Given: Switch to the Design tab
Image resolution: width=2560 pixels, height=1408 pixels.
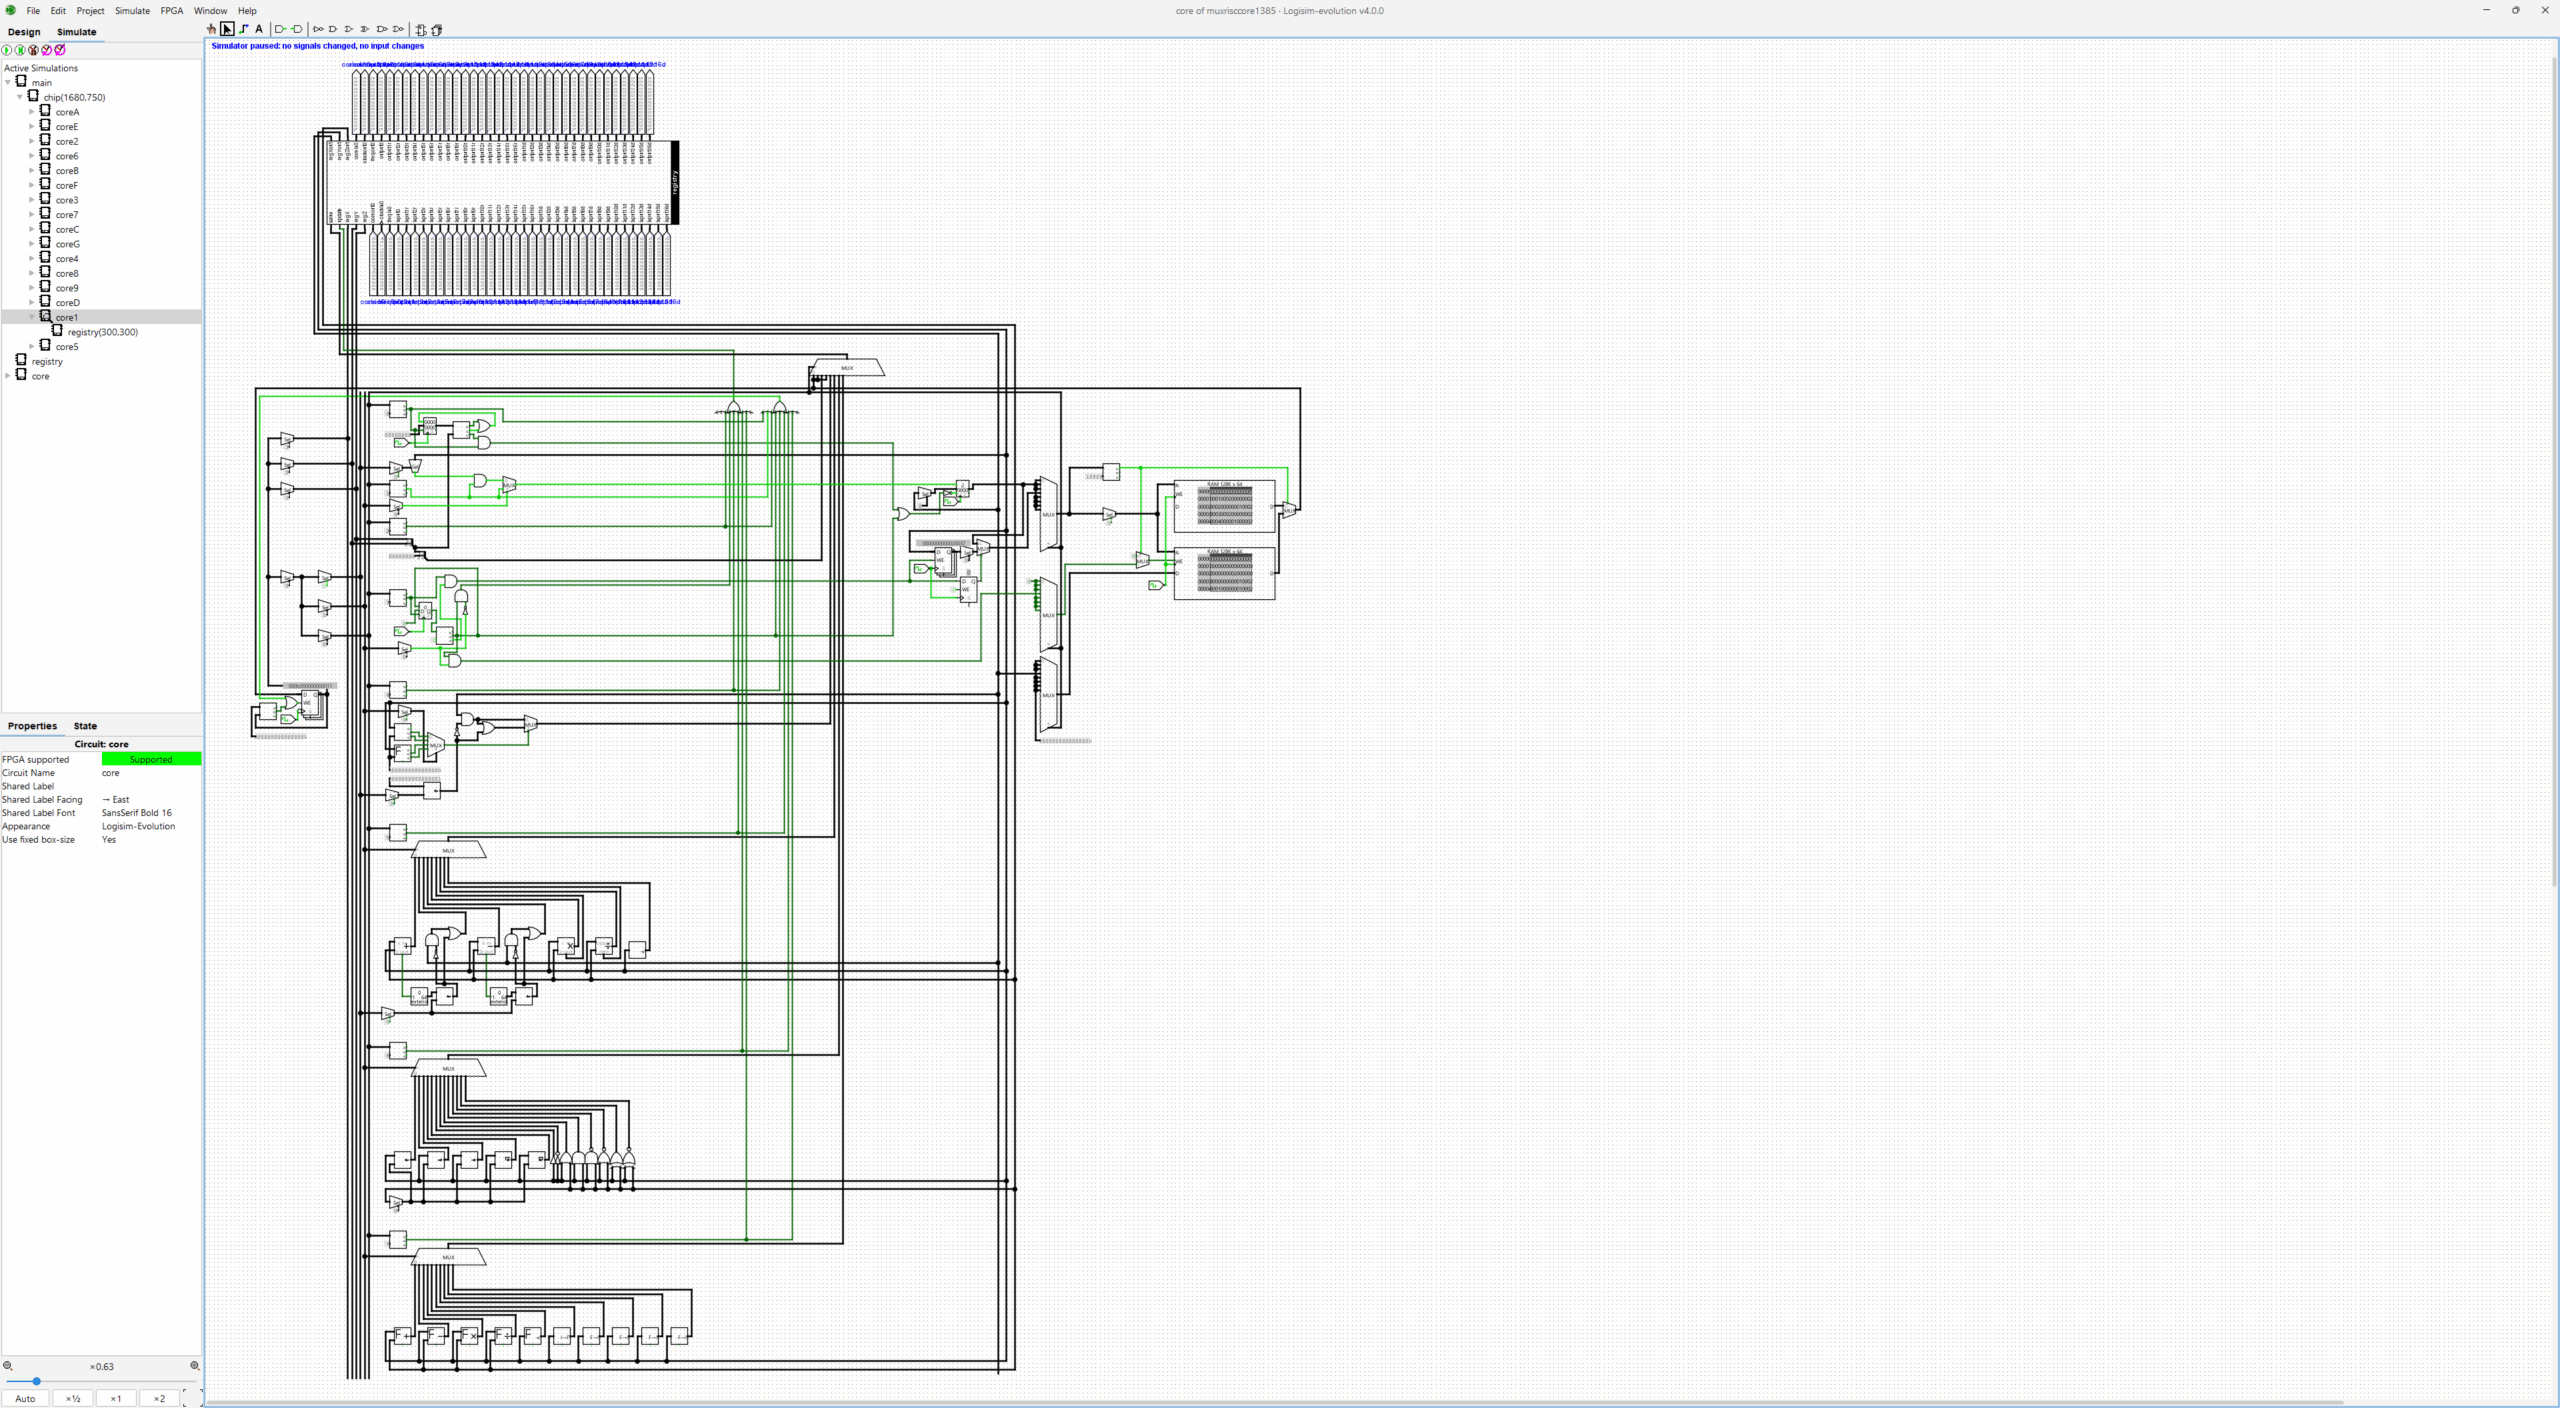Looking at the screenshot, I should (24, 32).
